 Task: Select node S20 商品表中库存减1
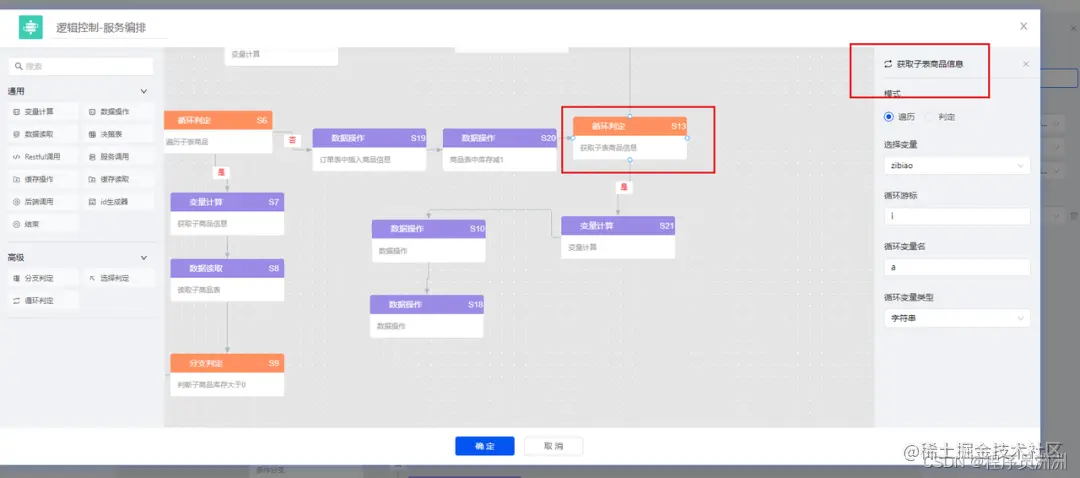(499, 149)
